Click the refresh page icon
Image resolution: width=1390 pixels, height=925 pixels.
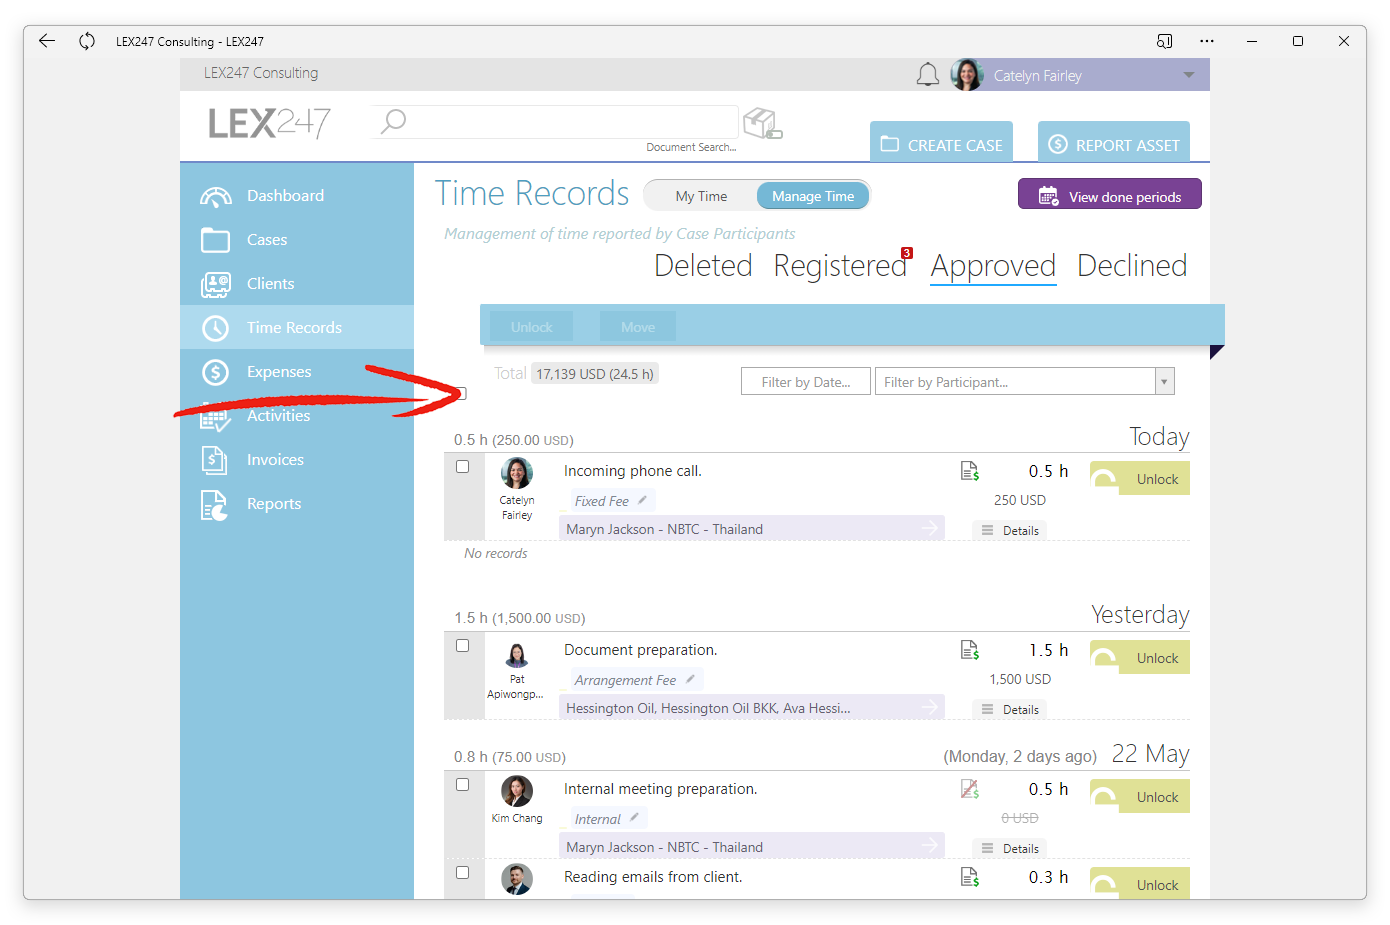click(87, 41)
